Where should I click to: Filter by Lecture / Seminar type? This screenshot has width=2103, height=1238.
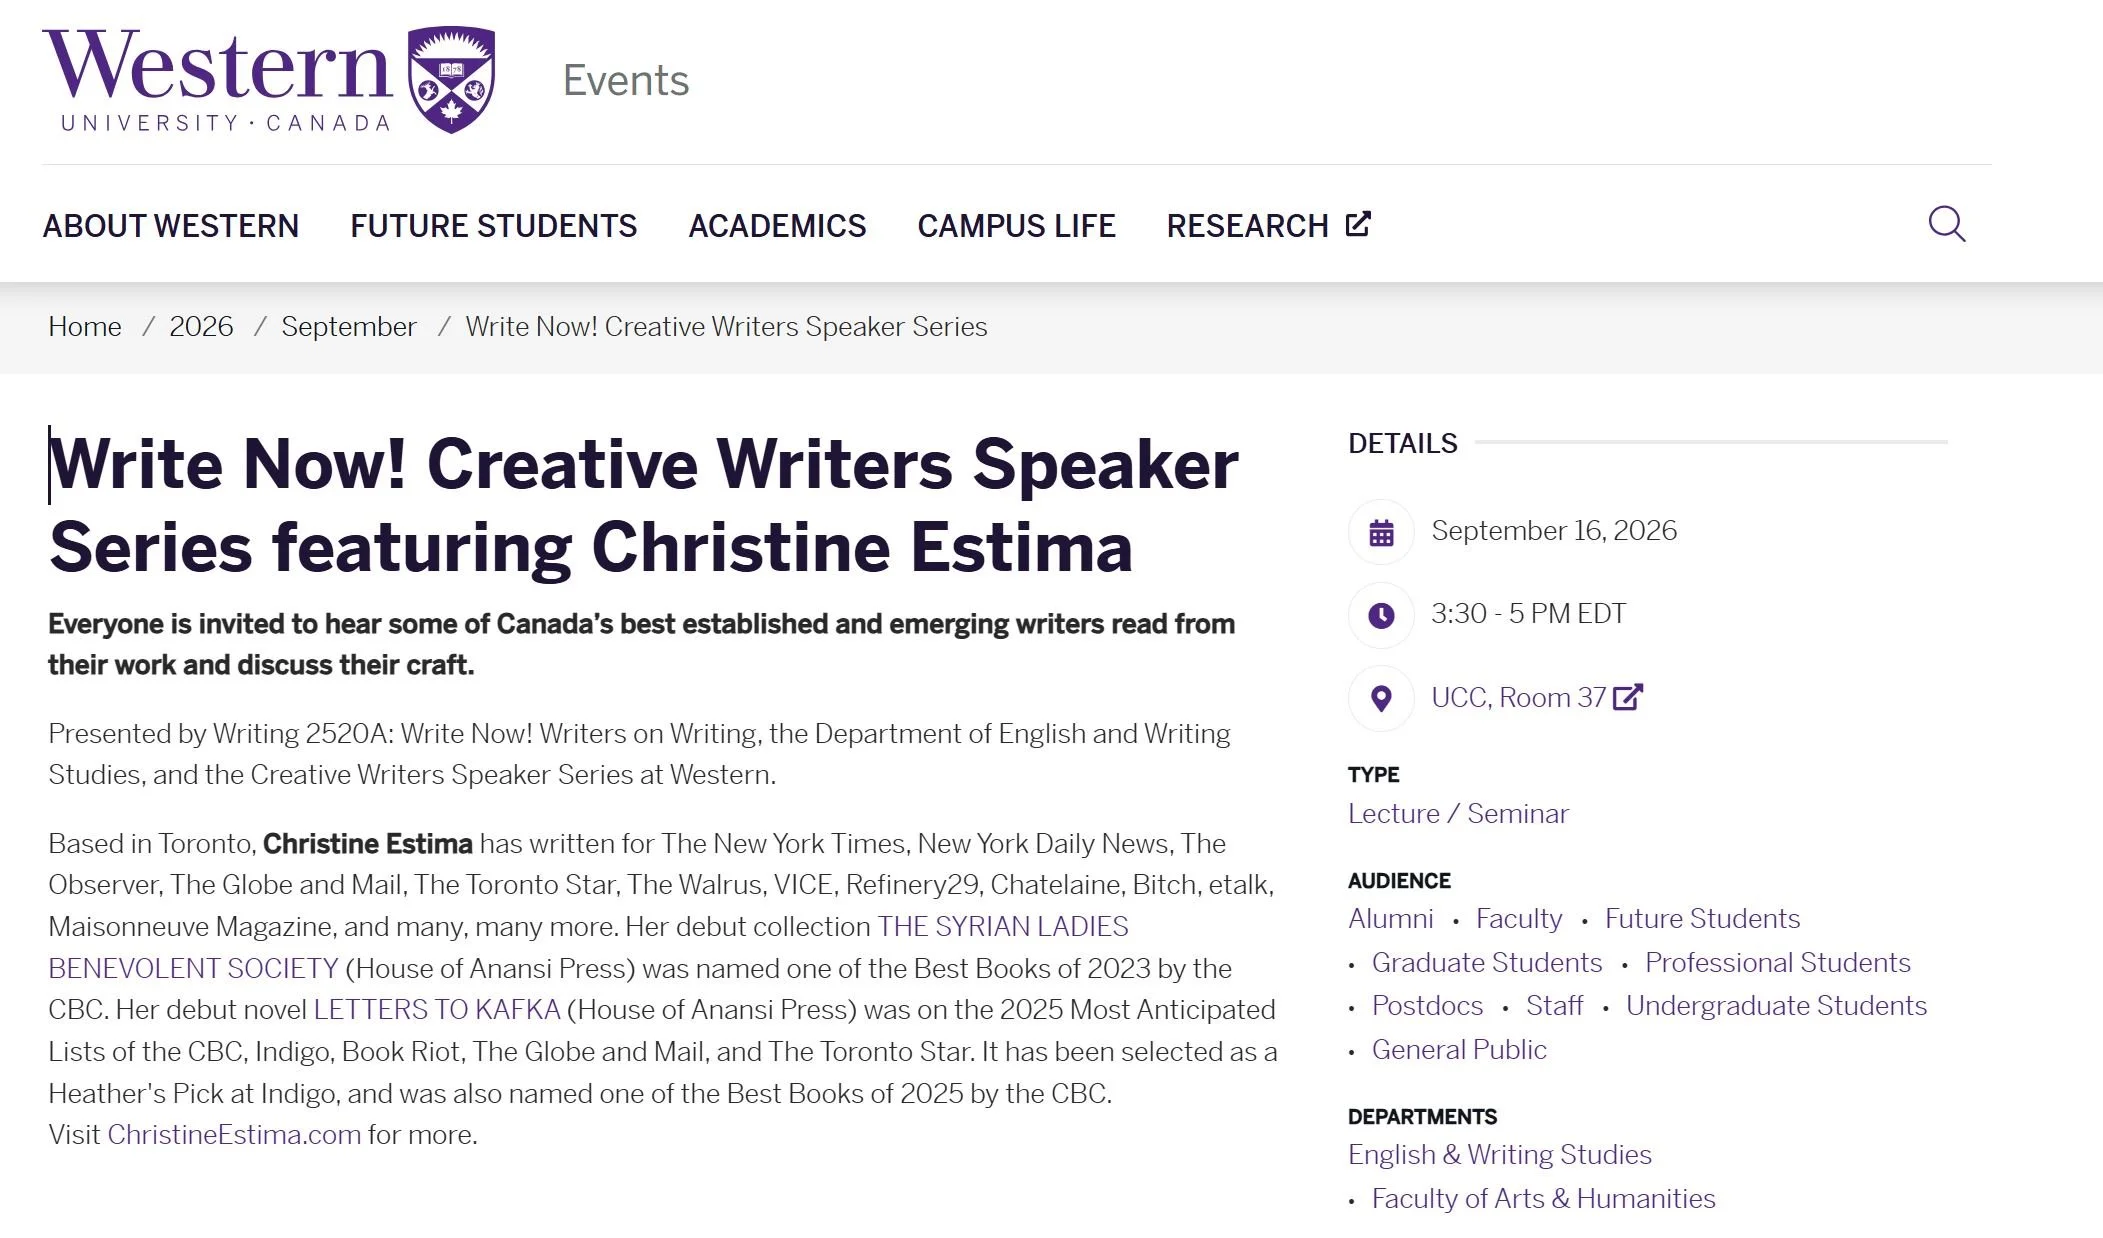[x=1458, y=814]
